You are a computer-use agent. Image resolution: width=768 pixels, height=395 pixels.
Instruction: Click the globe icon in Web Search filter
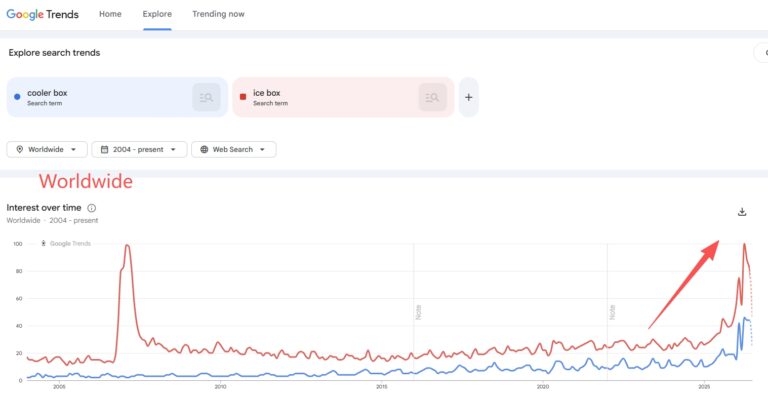[x=204, y=149]
